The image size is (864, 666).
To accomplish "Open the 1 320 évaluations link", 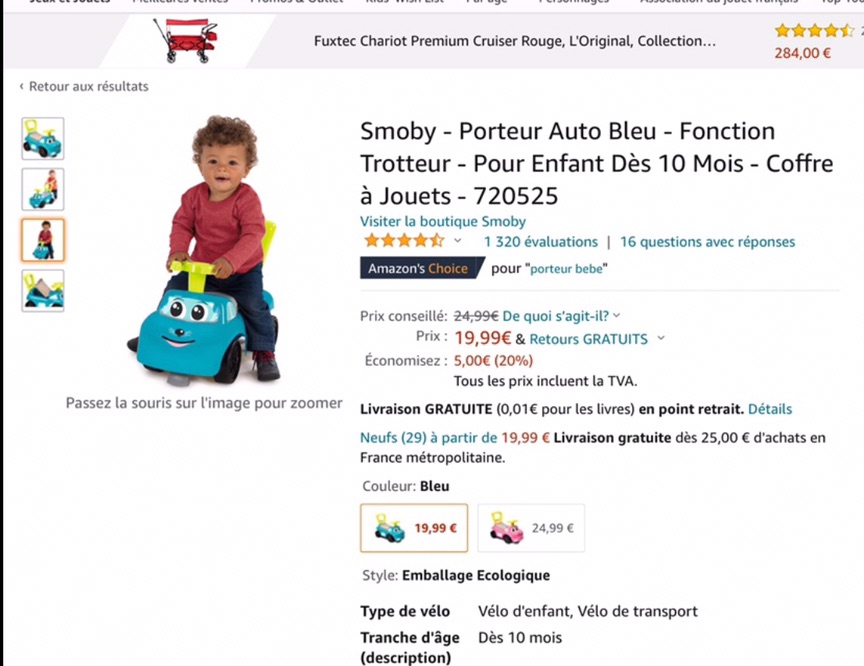I will [x=541, y=242].
